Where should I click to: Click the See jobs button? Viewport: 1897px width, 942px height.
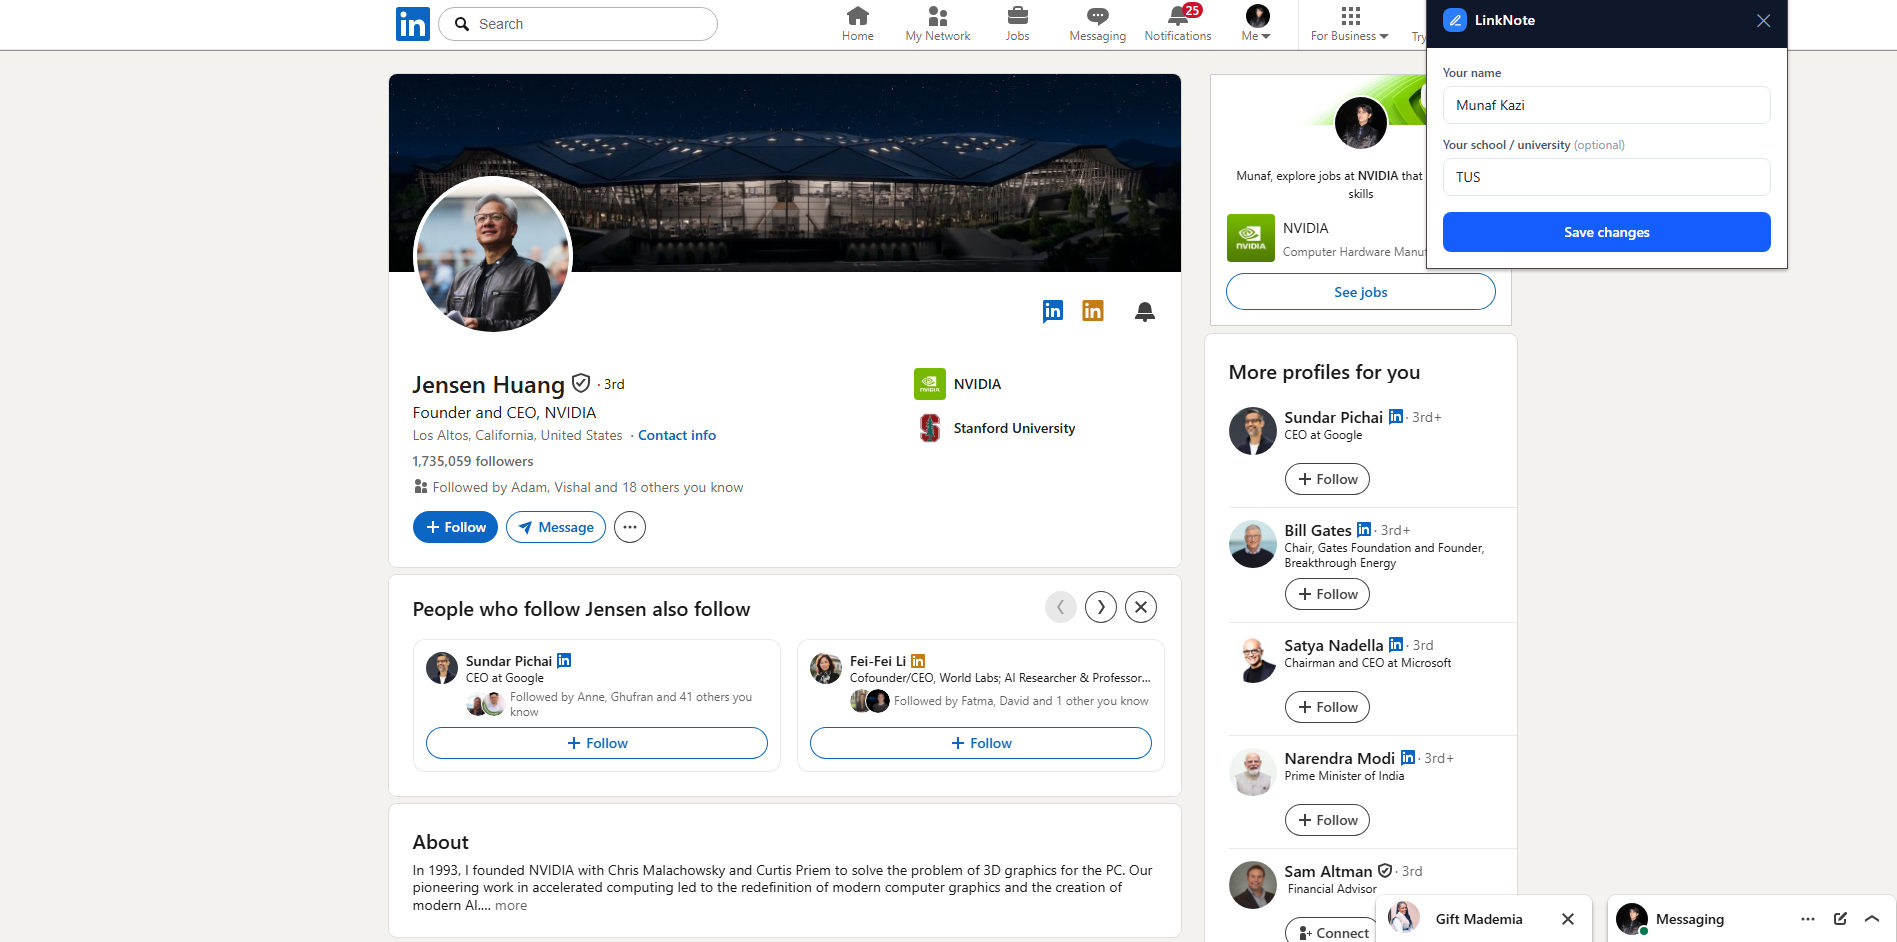[1361, 292]
